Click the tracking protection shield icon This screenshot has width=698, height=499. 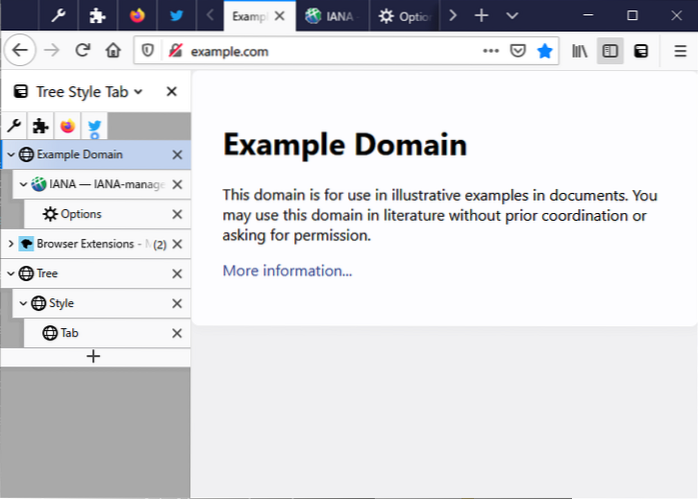click(x=147, y=51)
